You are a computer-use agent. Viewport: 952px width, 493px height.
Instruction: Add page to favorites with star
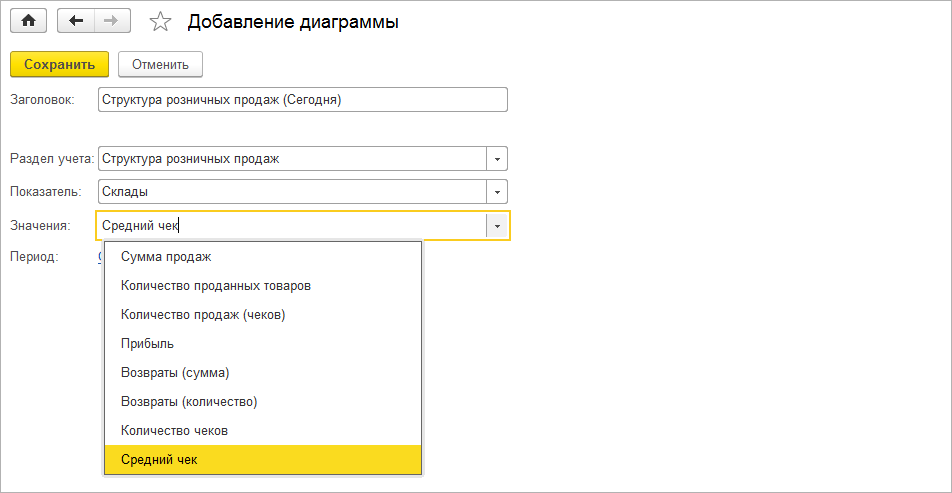coord(159,22)
